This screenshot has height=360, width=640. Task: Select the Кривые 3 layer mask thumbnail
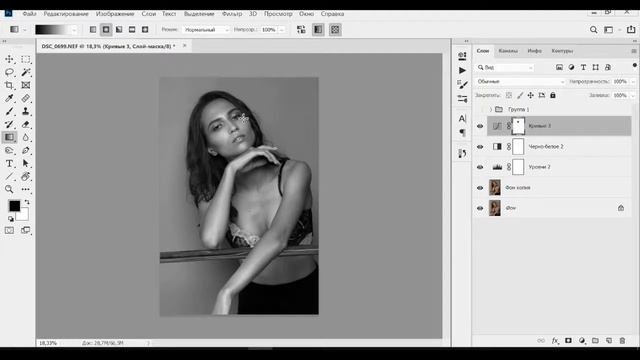click(518, 126)
